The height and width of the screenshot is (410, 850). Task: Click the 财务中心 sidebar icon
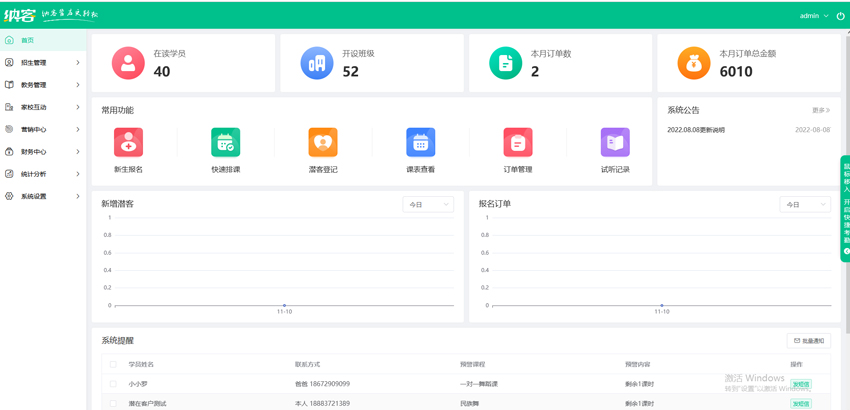coord(9,151)
